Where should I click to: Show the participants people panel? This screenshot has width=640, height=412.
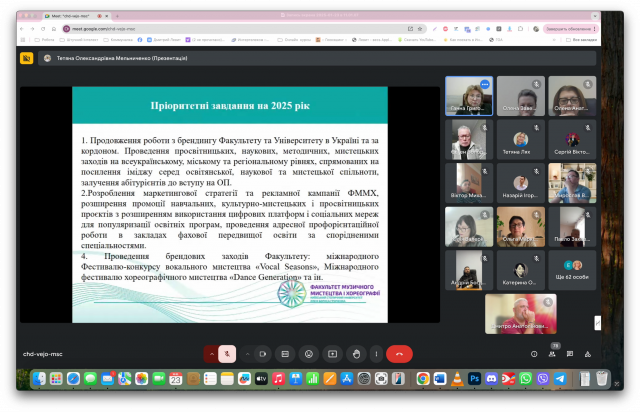(x=553, y=353)
